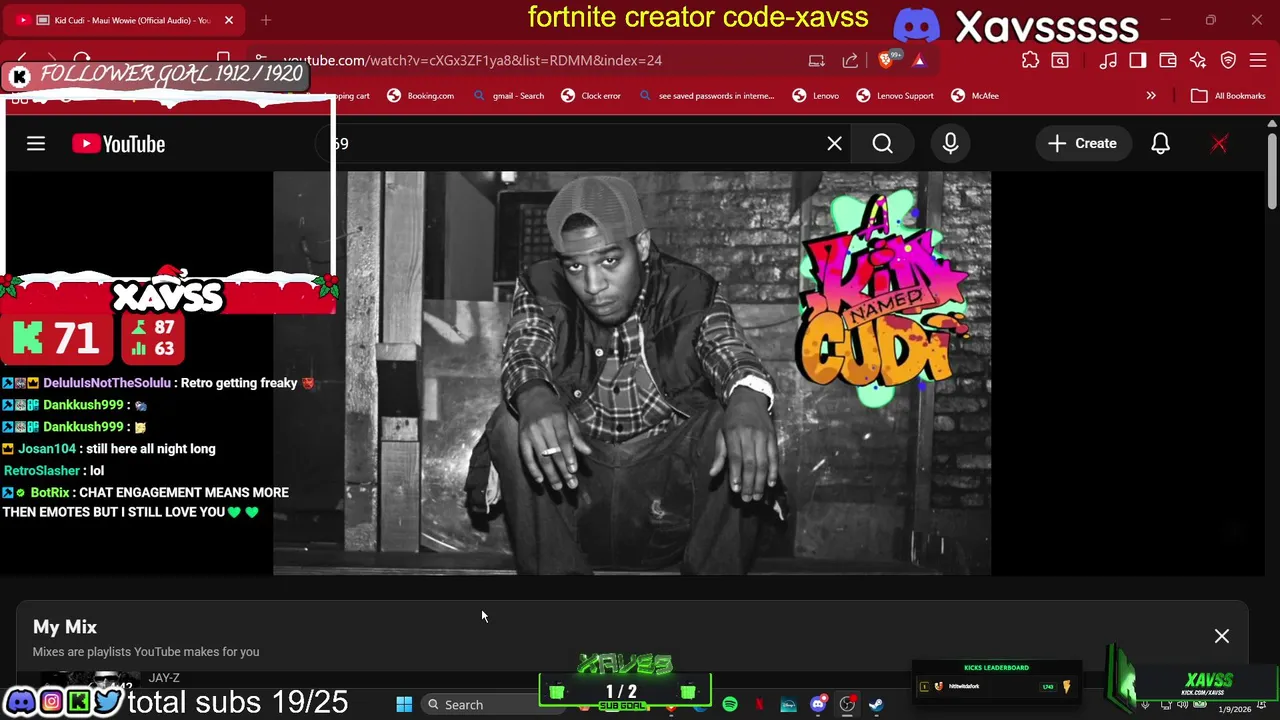1280x720 pixels.
Task: Click the YouTube Create button
Action: pyautogui.click(x=1082, y=144)
